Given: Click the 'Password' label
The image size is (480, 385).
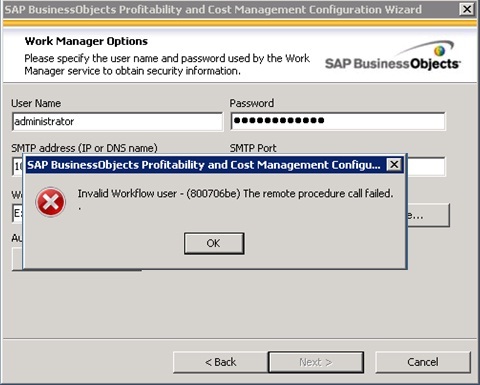Looking at the screenshot, I should pyautogui.click(x=252, y=103).
